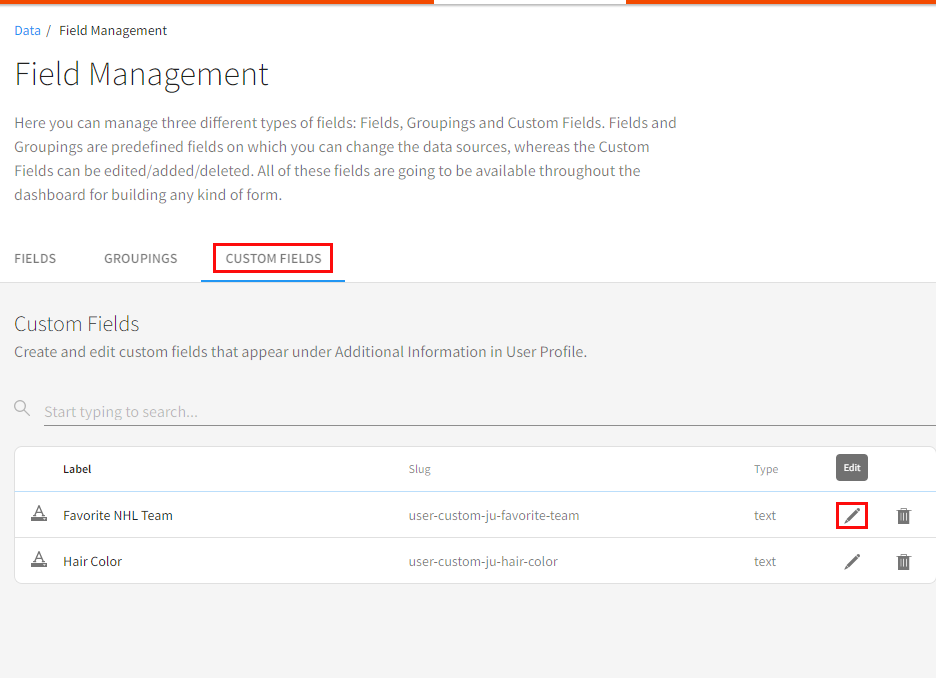Screen dimensions: 936x678
Task: Click the text-type icon beside Favorite NHL Team
Action: [39, 515]
